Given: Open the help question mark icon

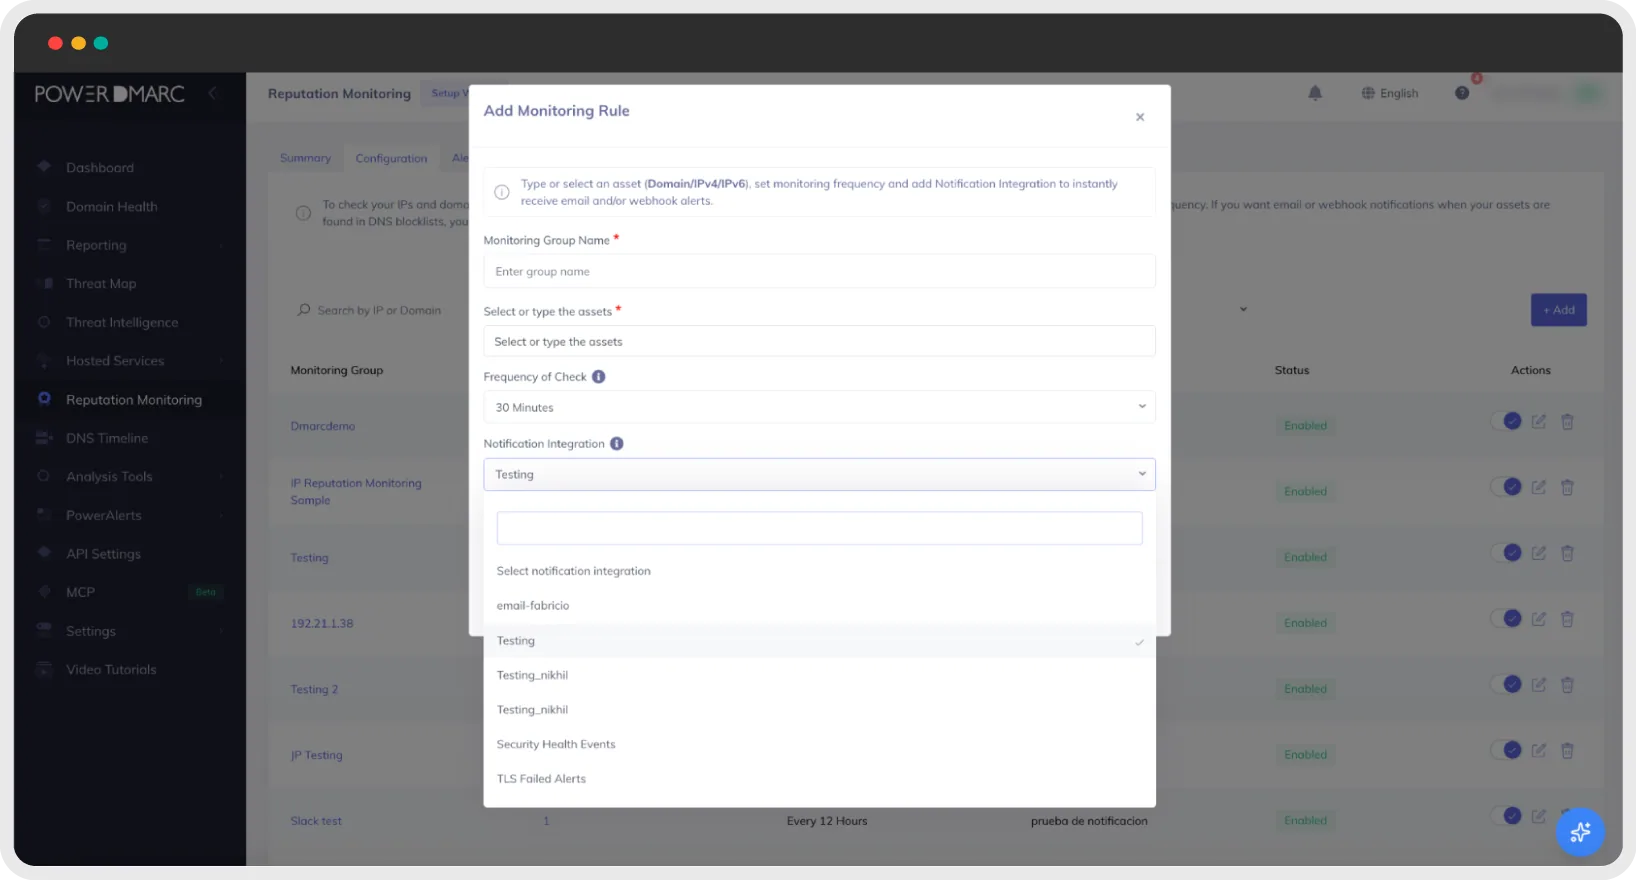Looking at the screenshot, I should click(1462, 93).
